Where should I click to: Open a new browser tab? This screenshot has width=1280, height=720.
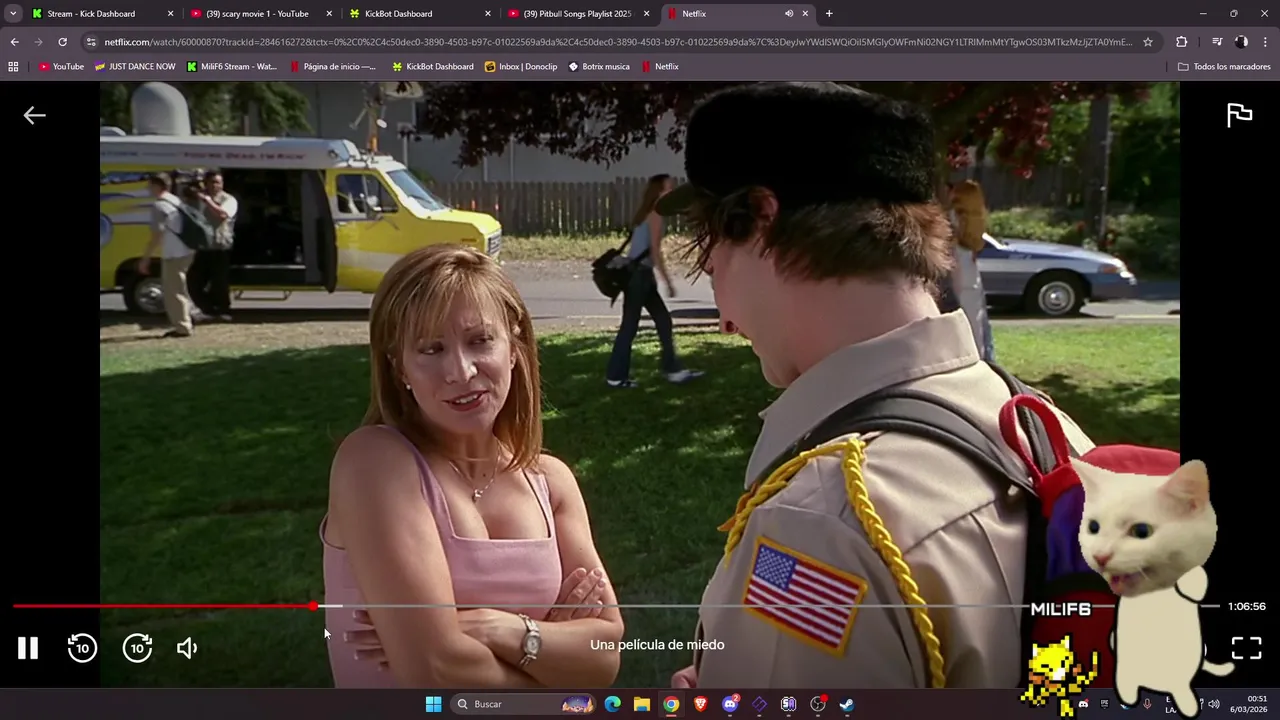click(829, 14)
